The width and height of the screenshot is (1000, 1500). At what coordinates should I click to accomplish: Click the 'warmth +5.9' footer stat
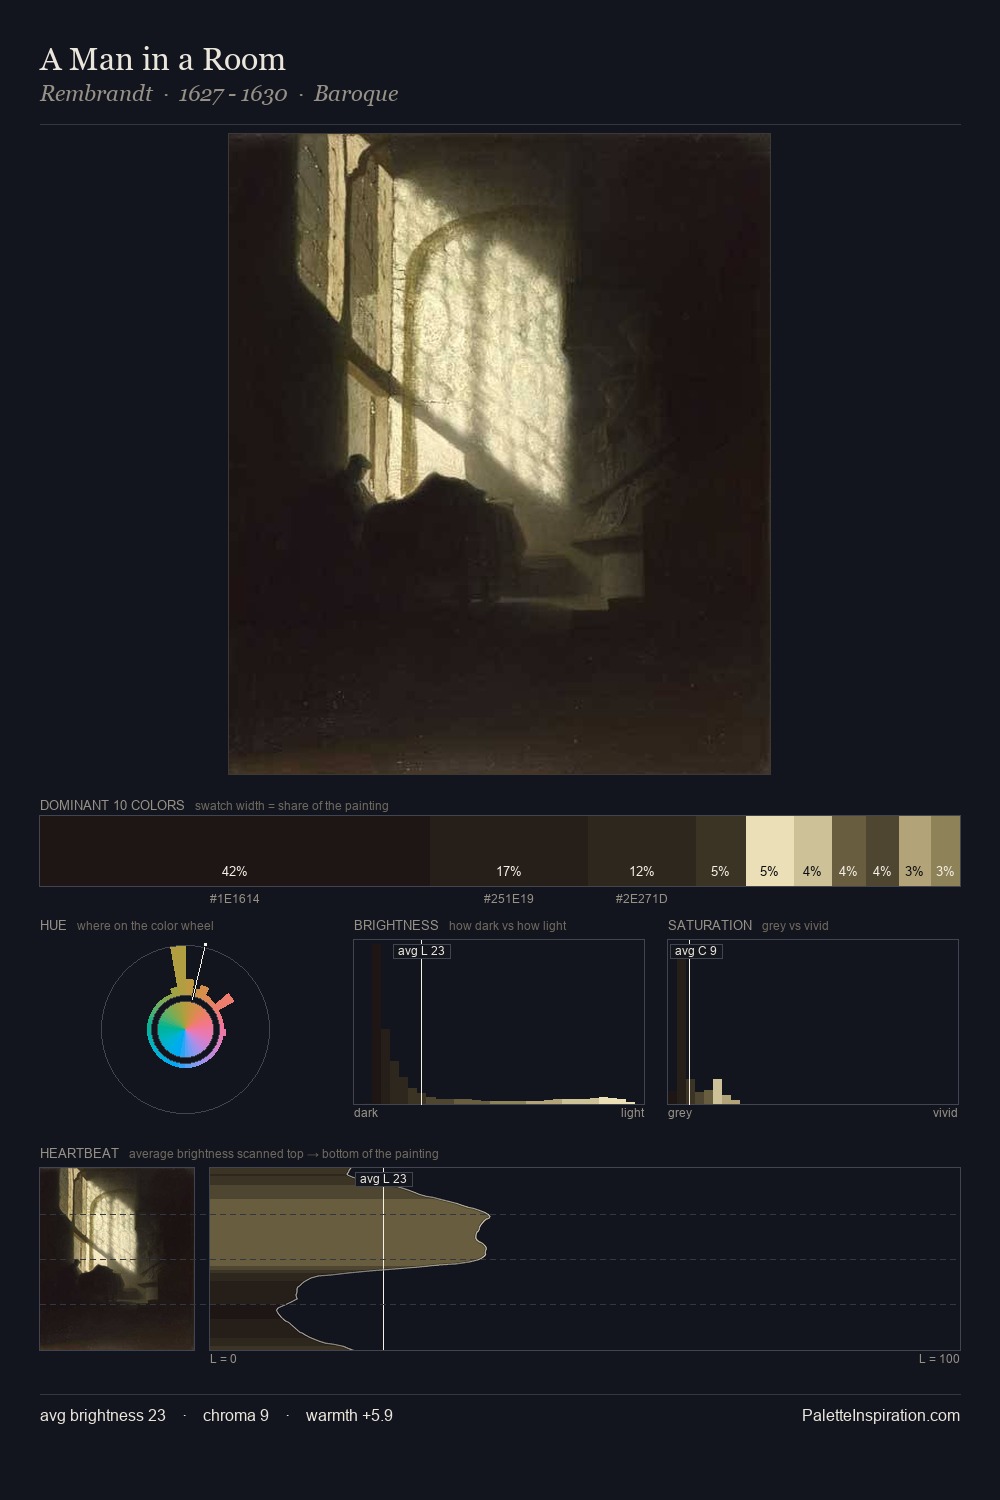349,1415
